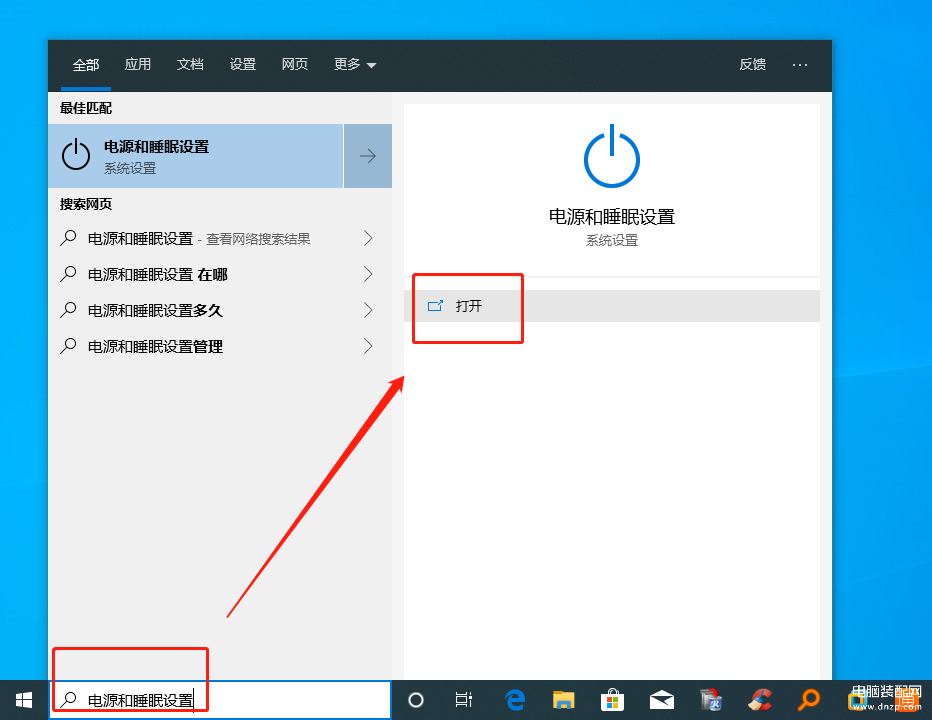The width and height of the screenshot is (932, 720).
Task: Click 打开 to open power settings
Action: pos(612,306)
